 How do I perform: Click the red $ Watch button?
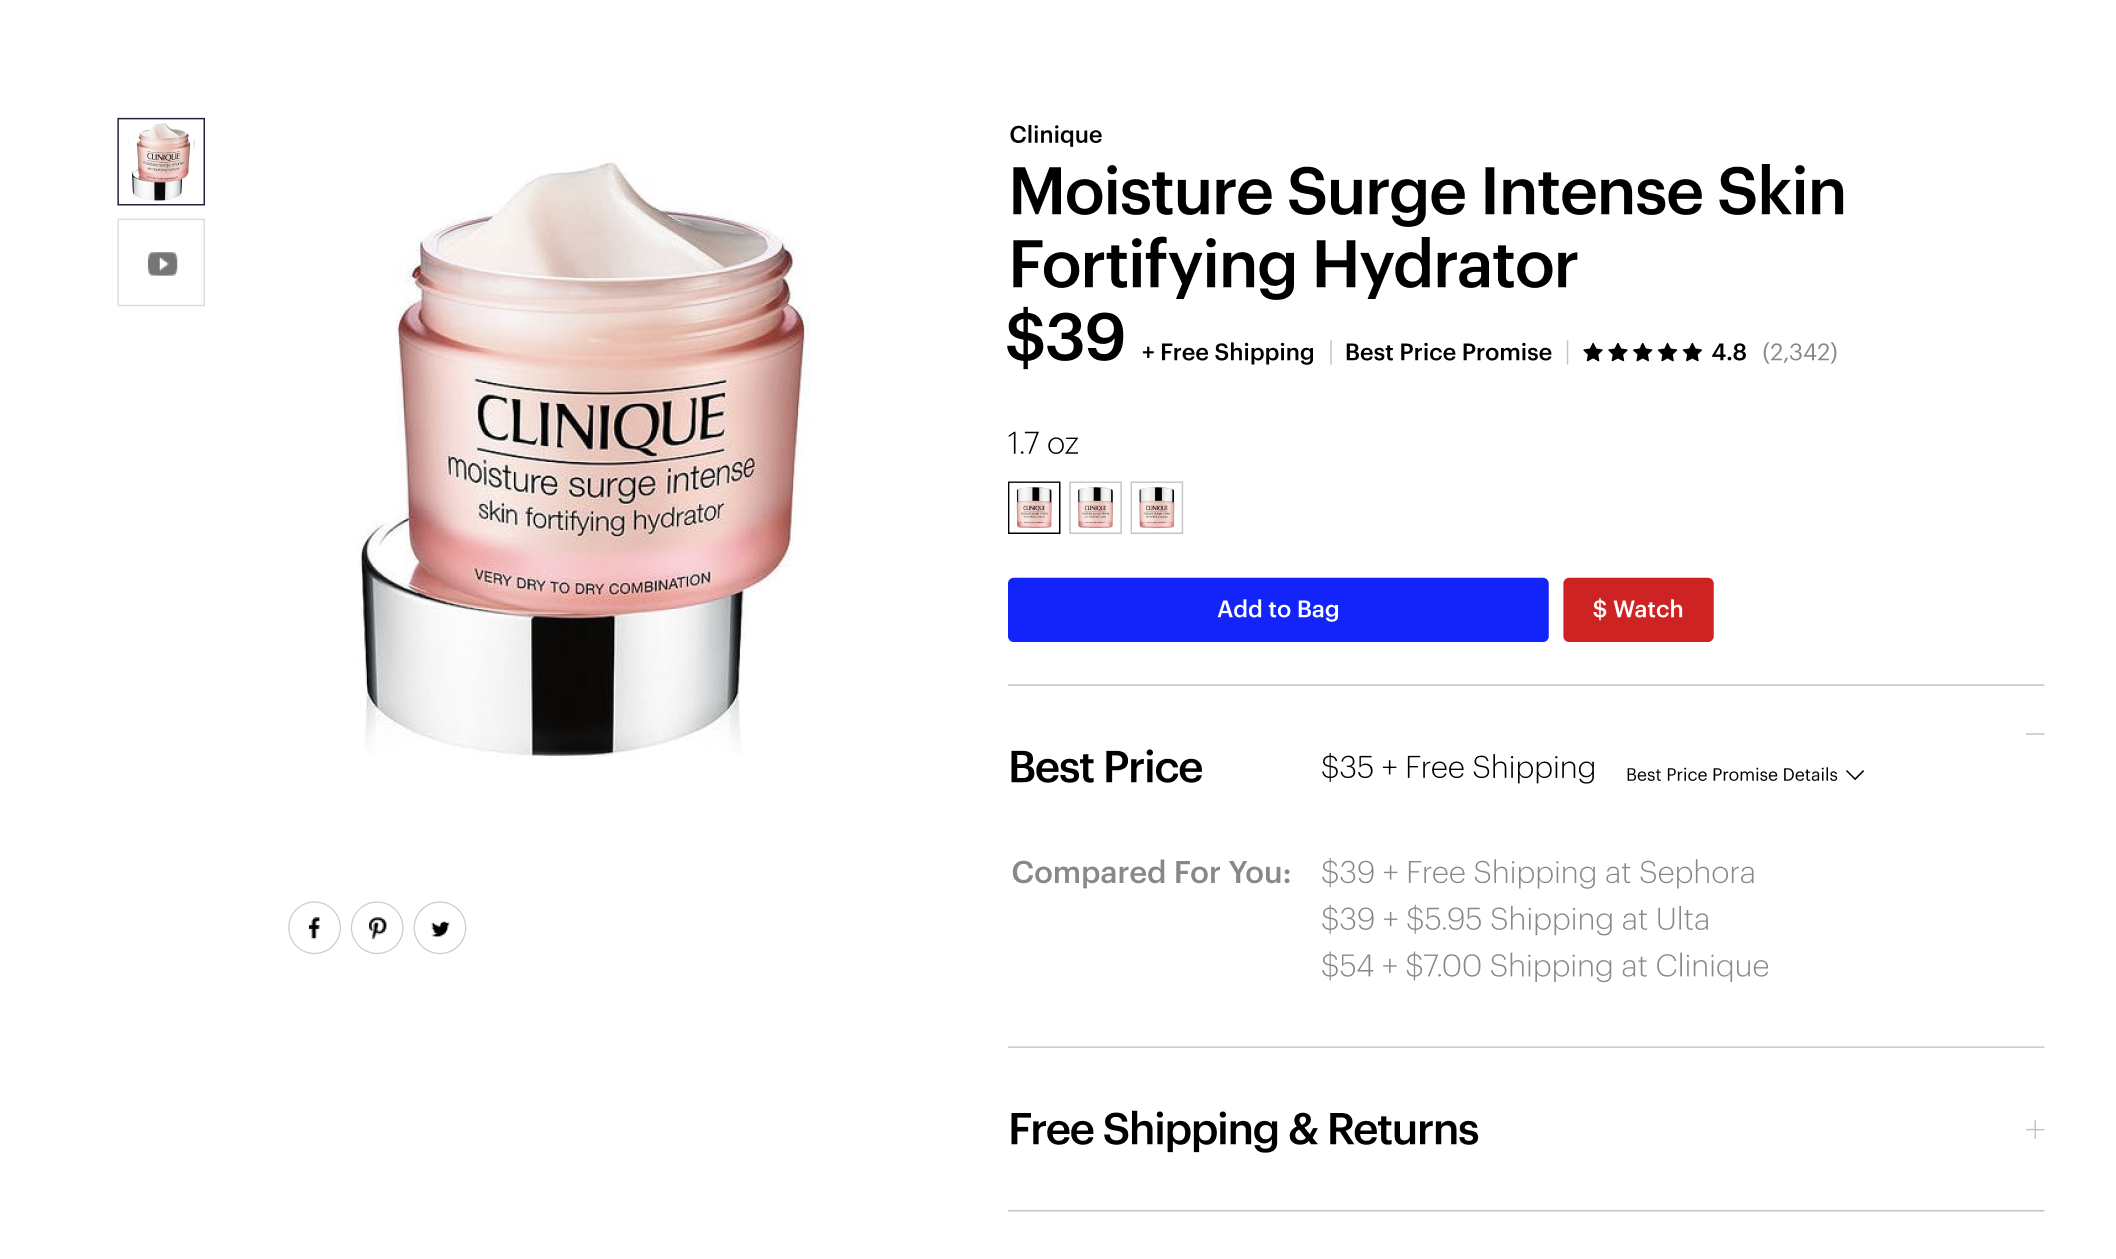pos(1638,609)
